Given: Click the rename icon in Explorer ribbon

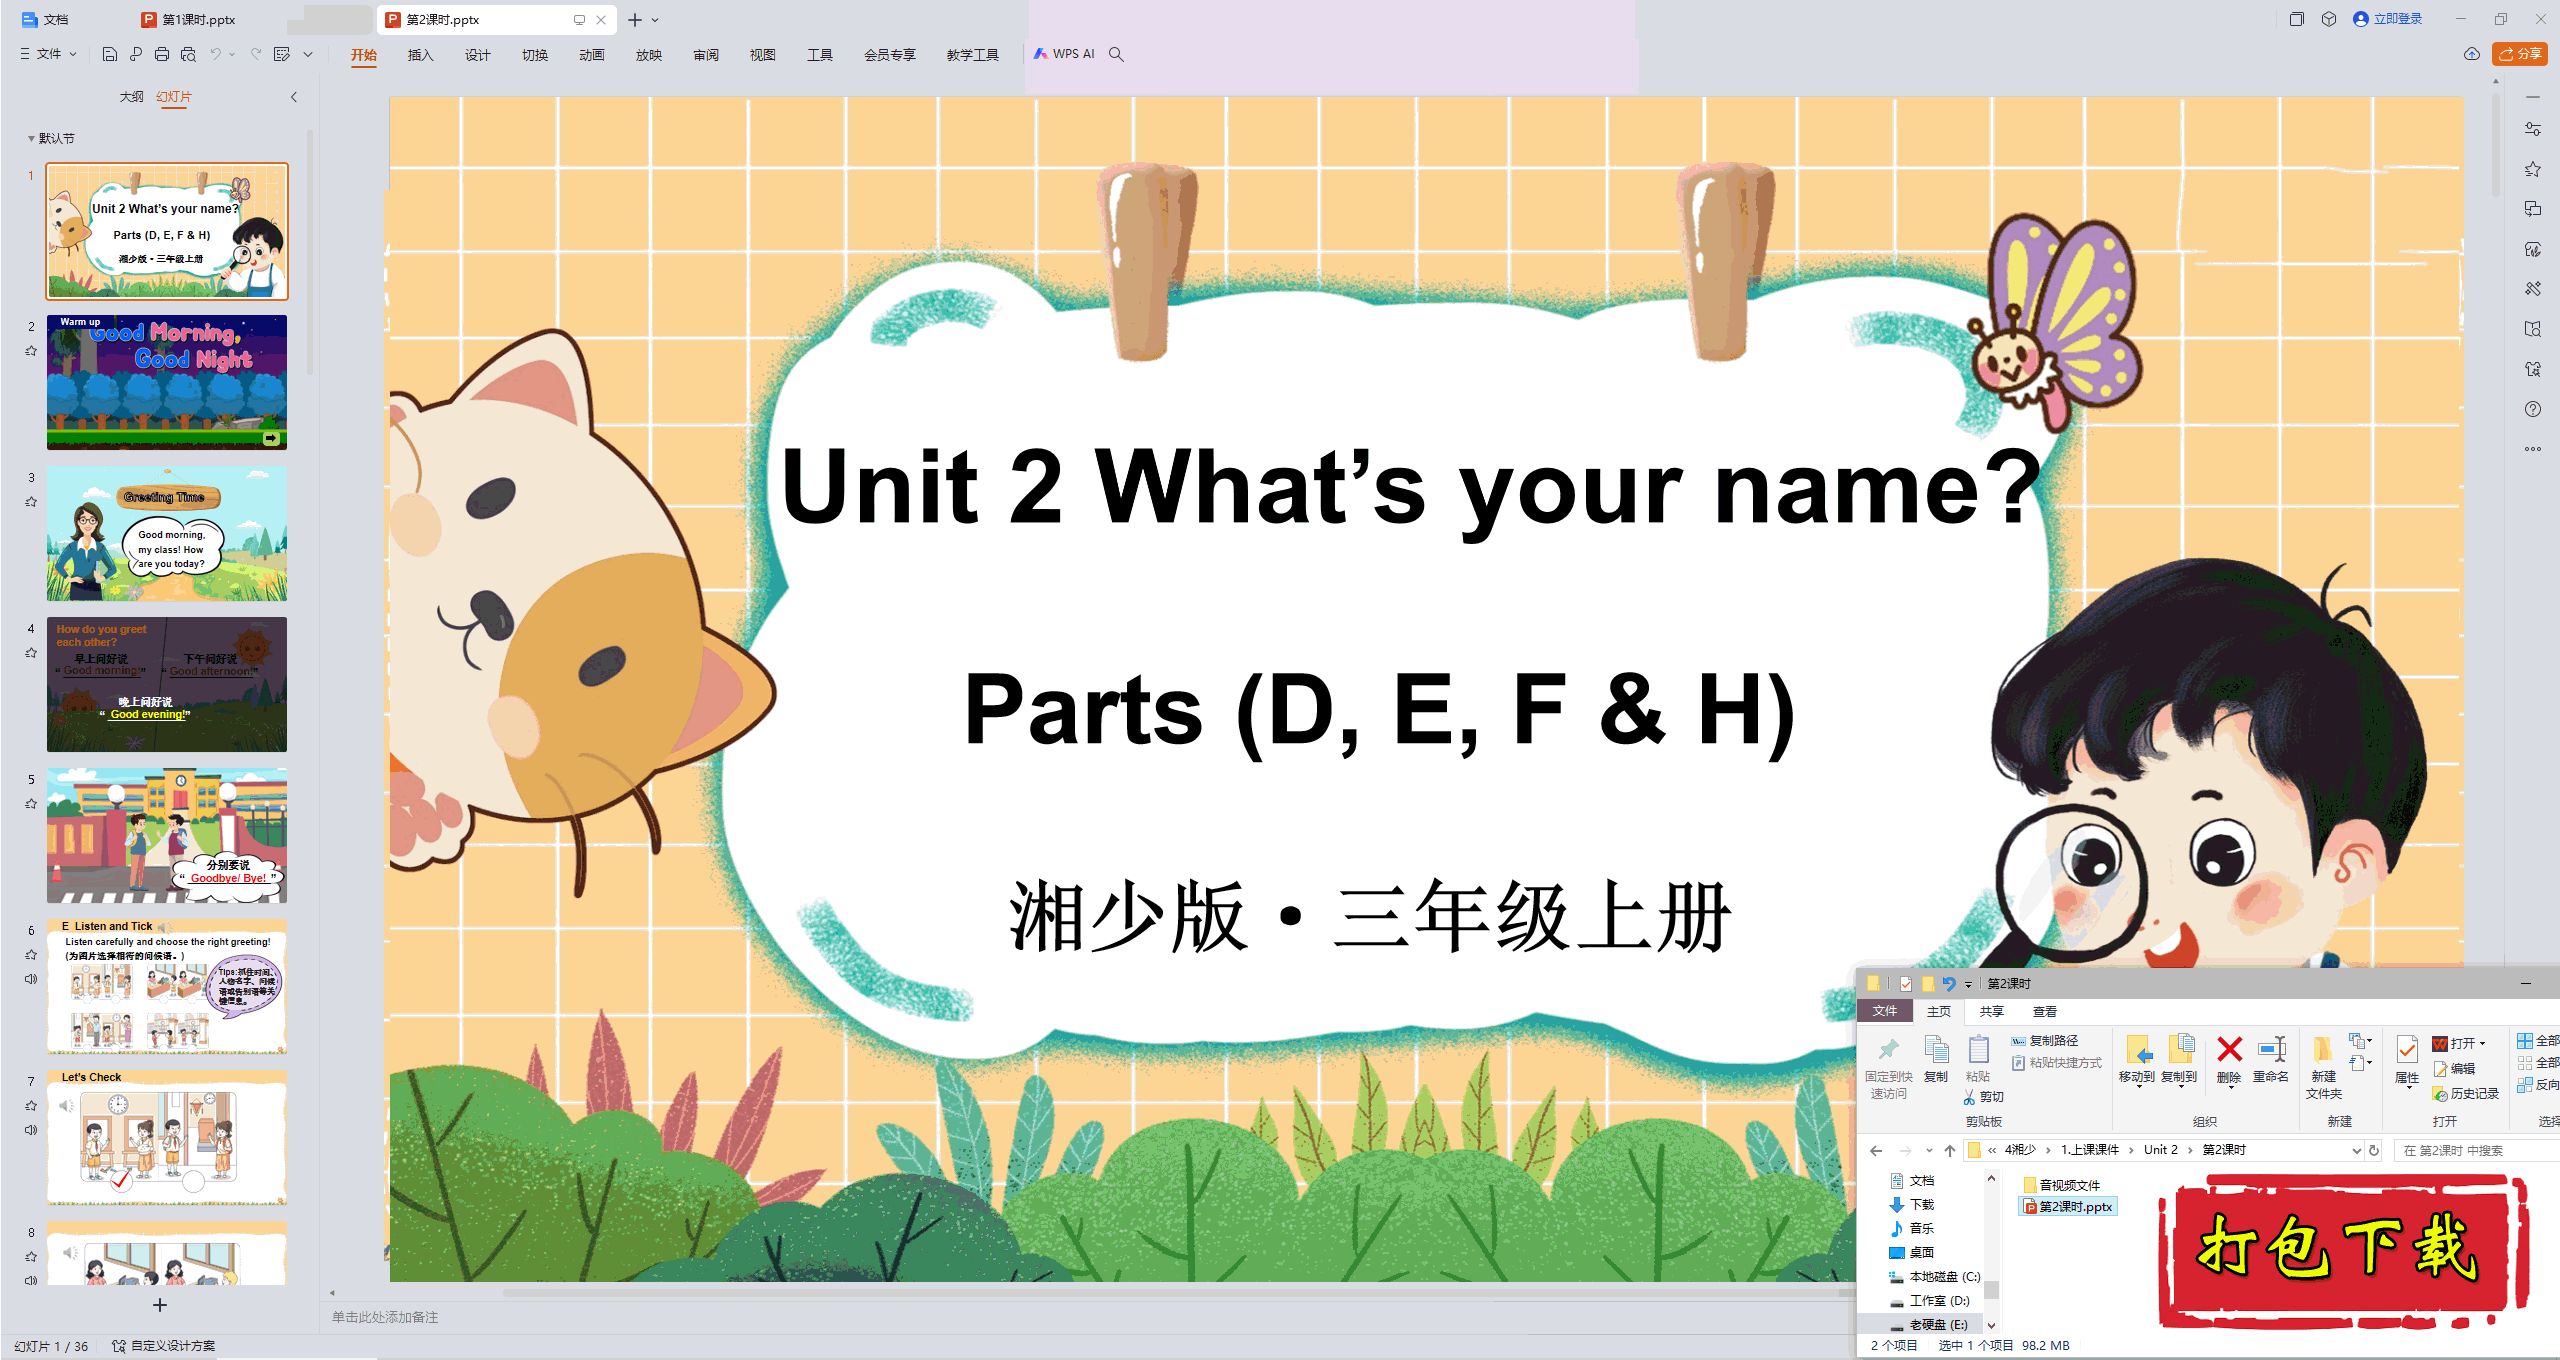Looking at the screenshot, I should click(x=2271, y=1049).
